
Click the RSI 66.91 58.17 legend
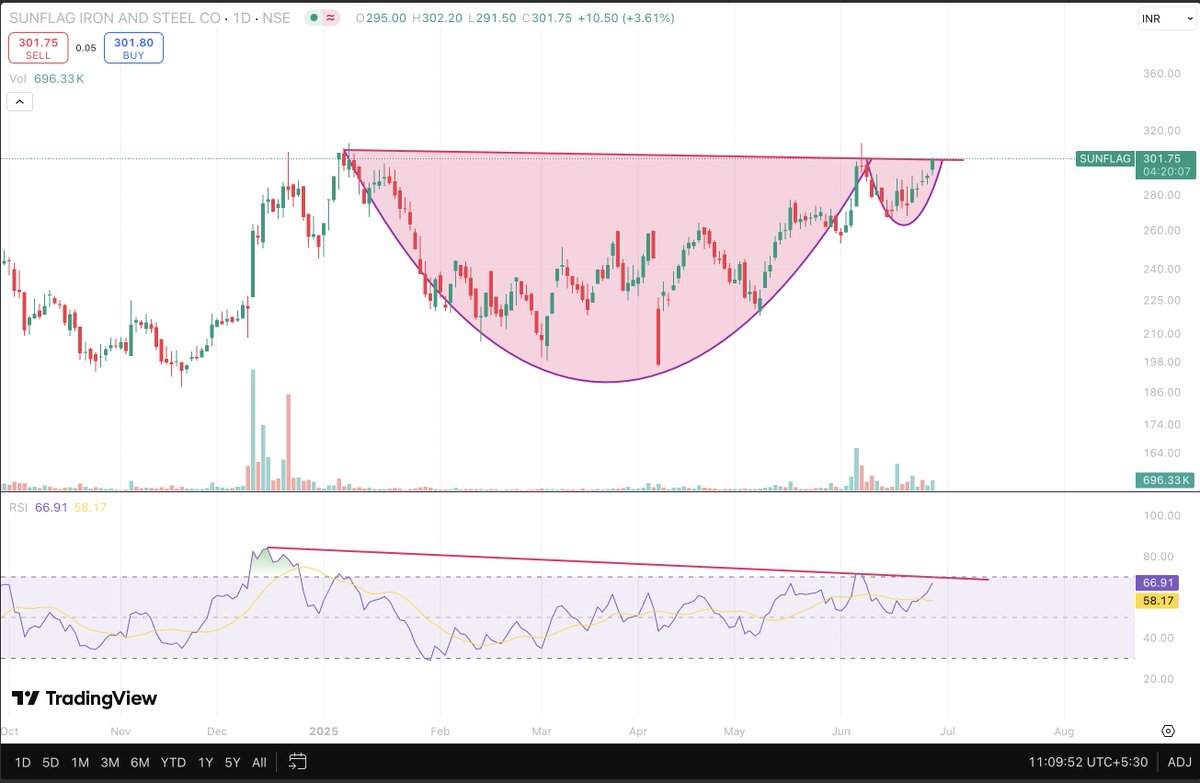click(x=59, y=507)
